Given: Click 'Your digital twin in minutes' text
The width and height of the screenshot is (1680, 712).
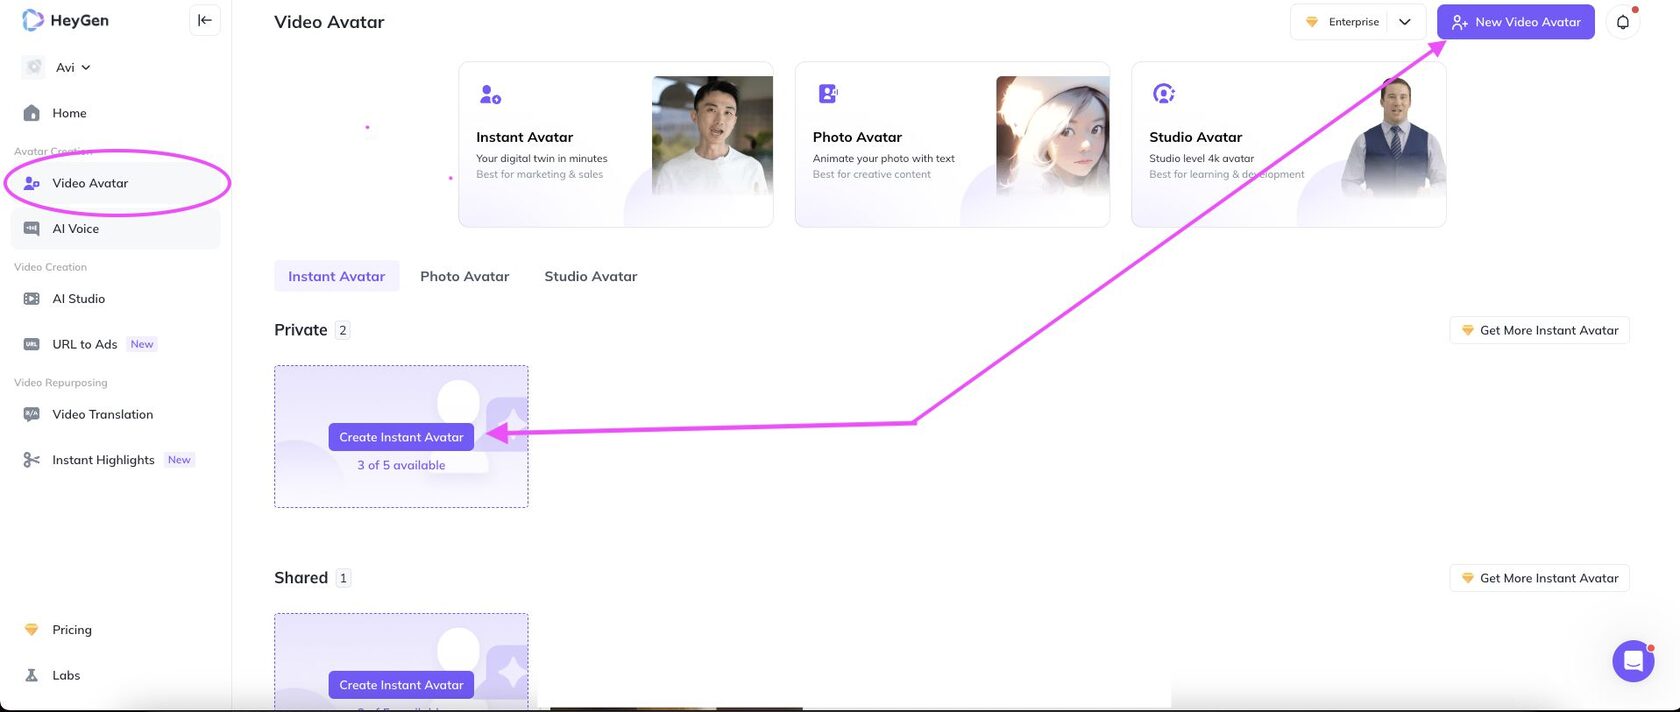Looking at the screenshot, I should (x=542, y=158).
